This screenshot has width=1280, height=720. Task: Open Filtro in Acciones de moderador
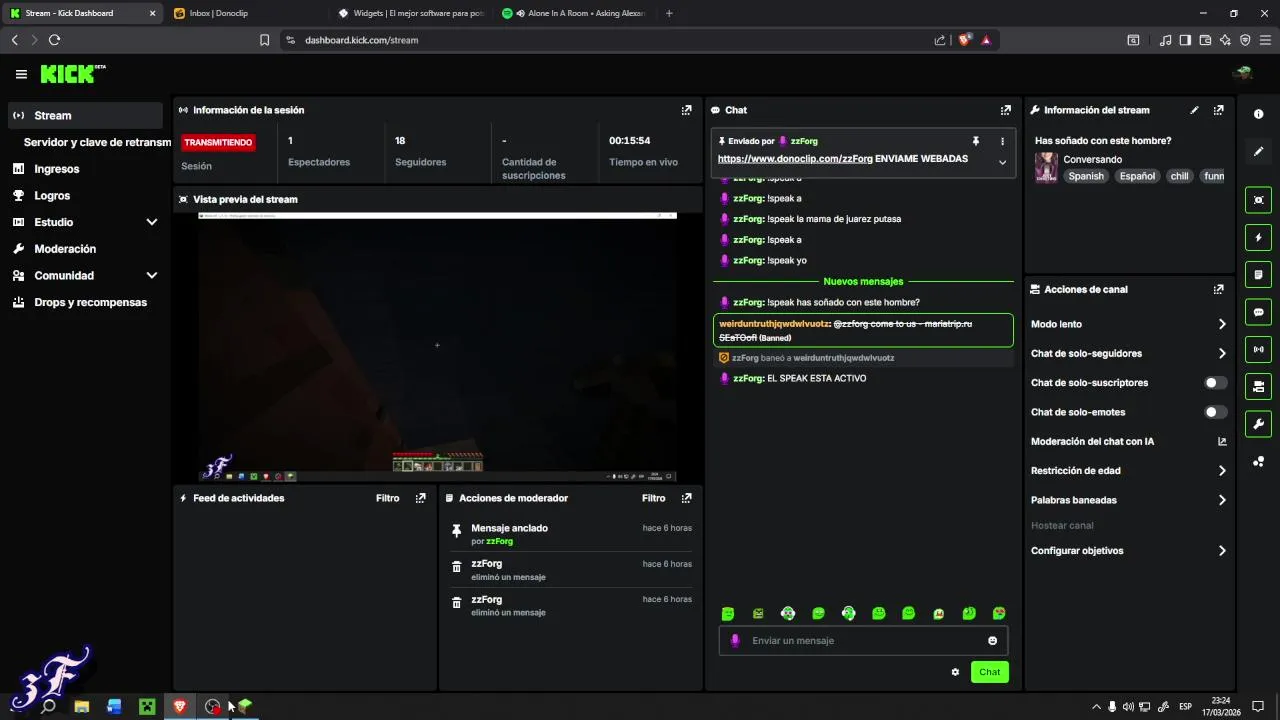click(653, 498)
